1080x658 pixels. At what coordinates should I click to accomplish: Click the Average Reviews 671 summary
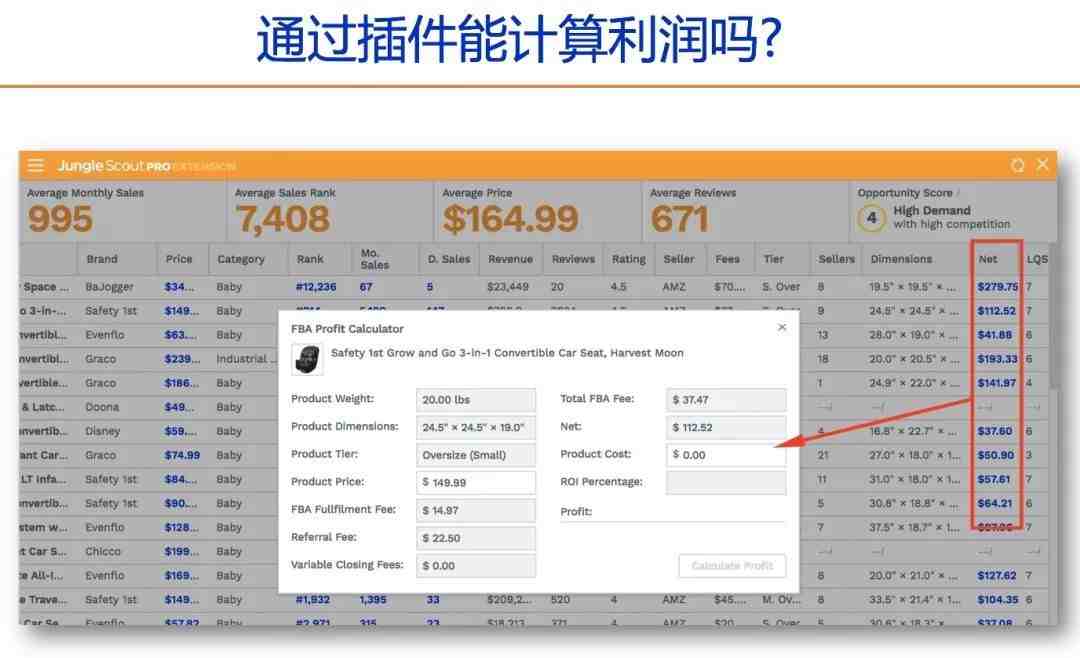(679, 219)
